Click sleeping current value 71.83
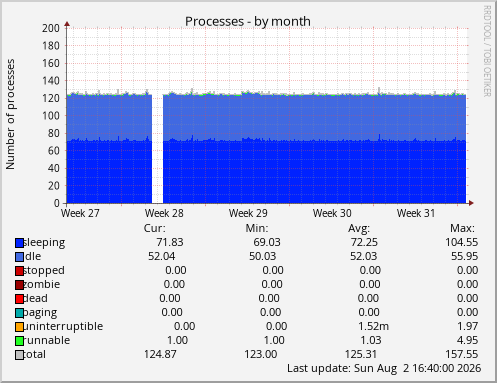The width and height of the screenshot is (497, 383). click(x=170, y=242)
